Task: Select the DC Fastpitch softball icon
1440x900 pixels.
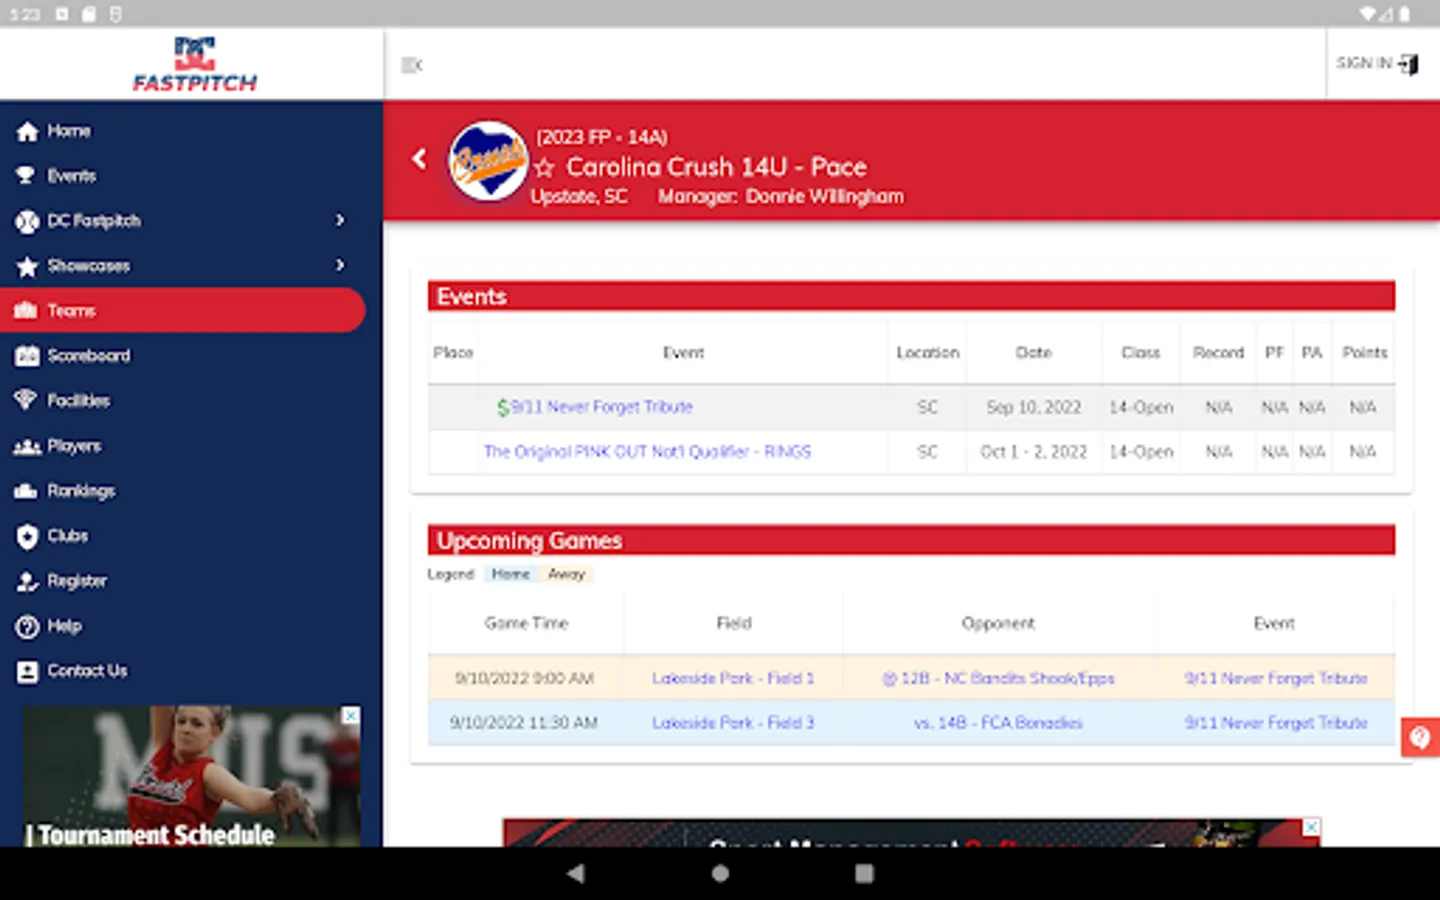Action: click(27, 221)
